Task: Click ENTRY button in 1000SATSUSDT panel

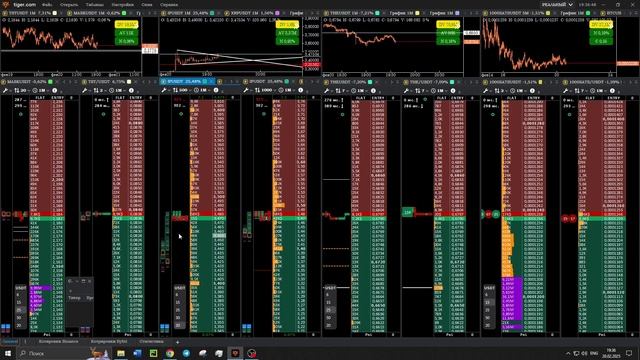Action: click(x=534, y=98)
